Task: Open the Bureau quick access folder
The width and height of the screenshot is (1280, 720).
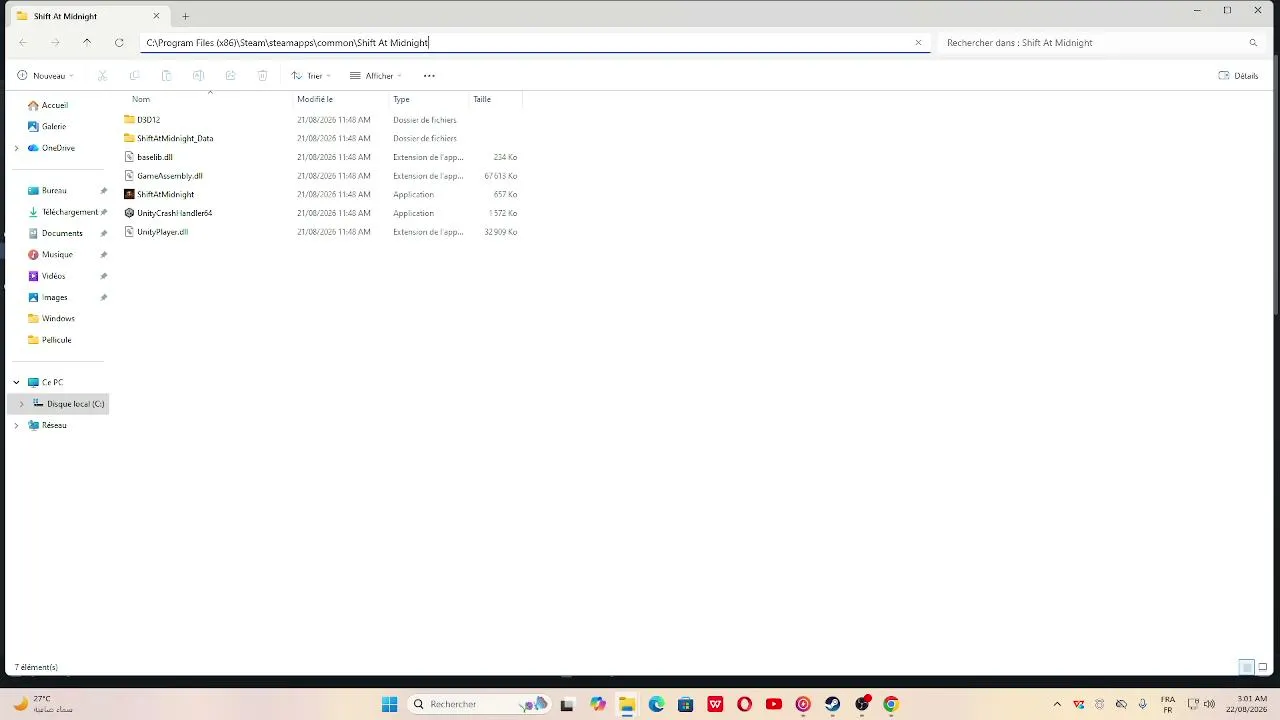Action: 54,191
